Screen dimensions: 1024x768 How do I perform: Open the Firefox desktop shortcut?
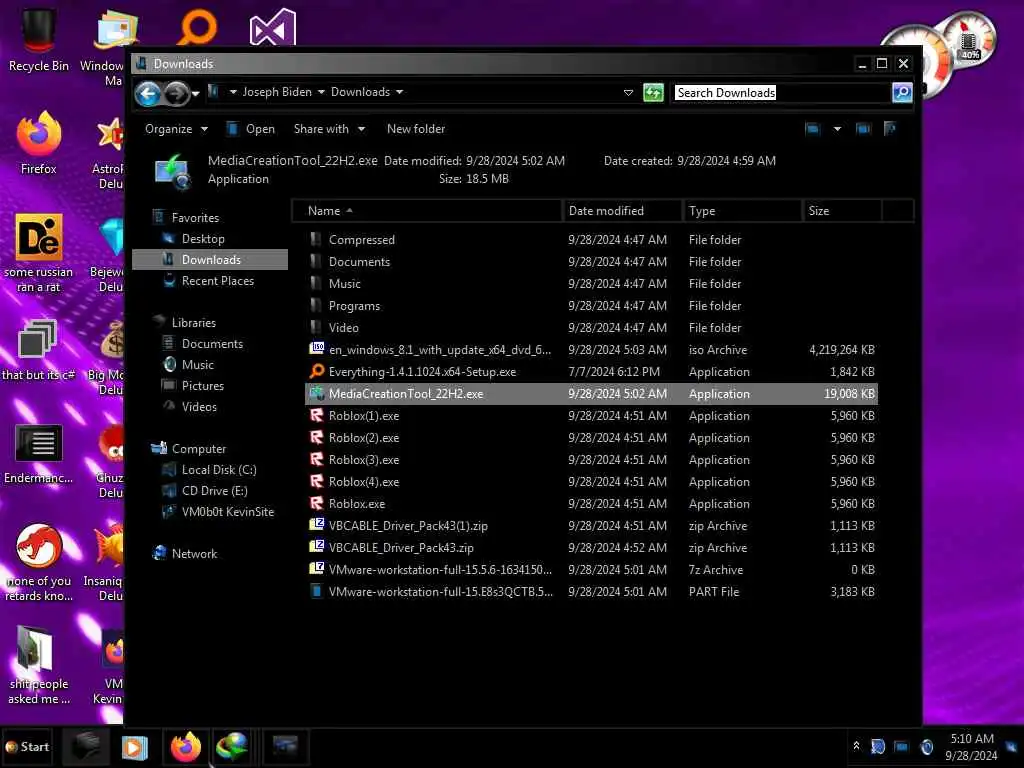[x=38, y=144]
